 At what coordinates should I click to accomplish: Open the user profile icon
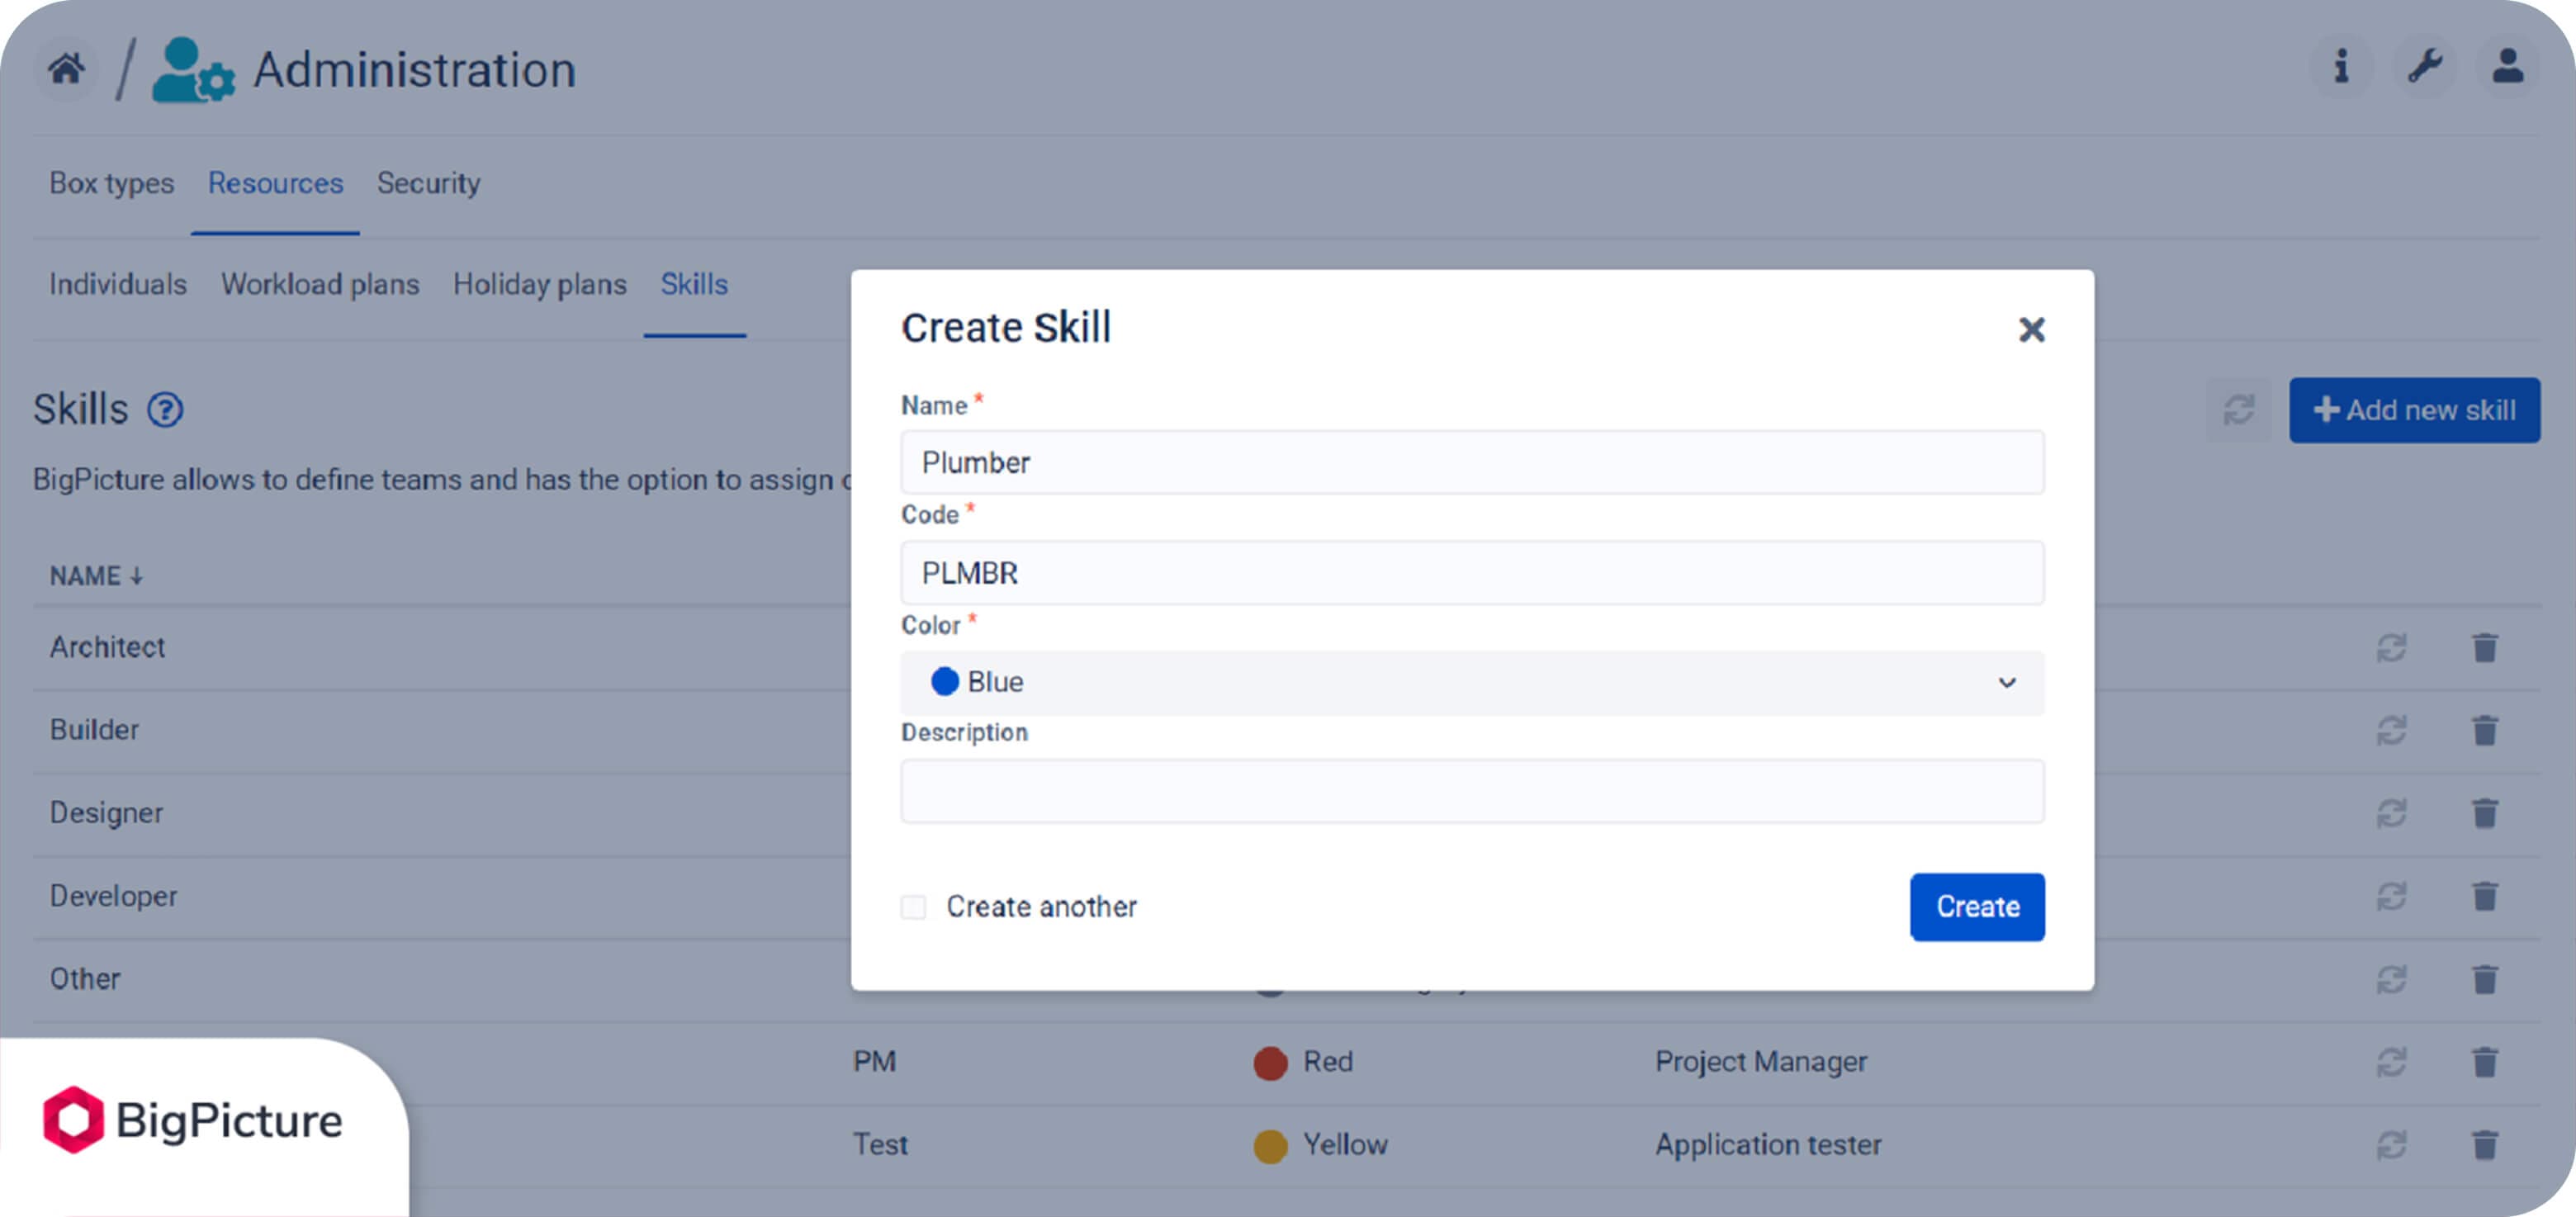(x=2507, y=67)
